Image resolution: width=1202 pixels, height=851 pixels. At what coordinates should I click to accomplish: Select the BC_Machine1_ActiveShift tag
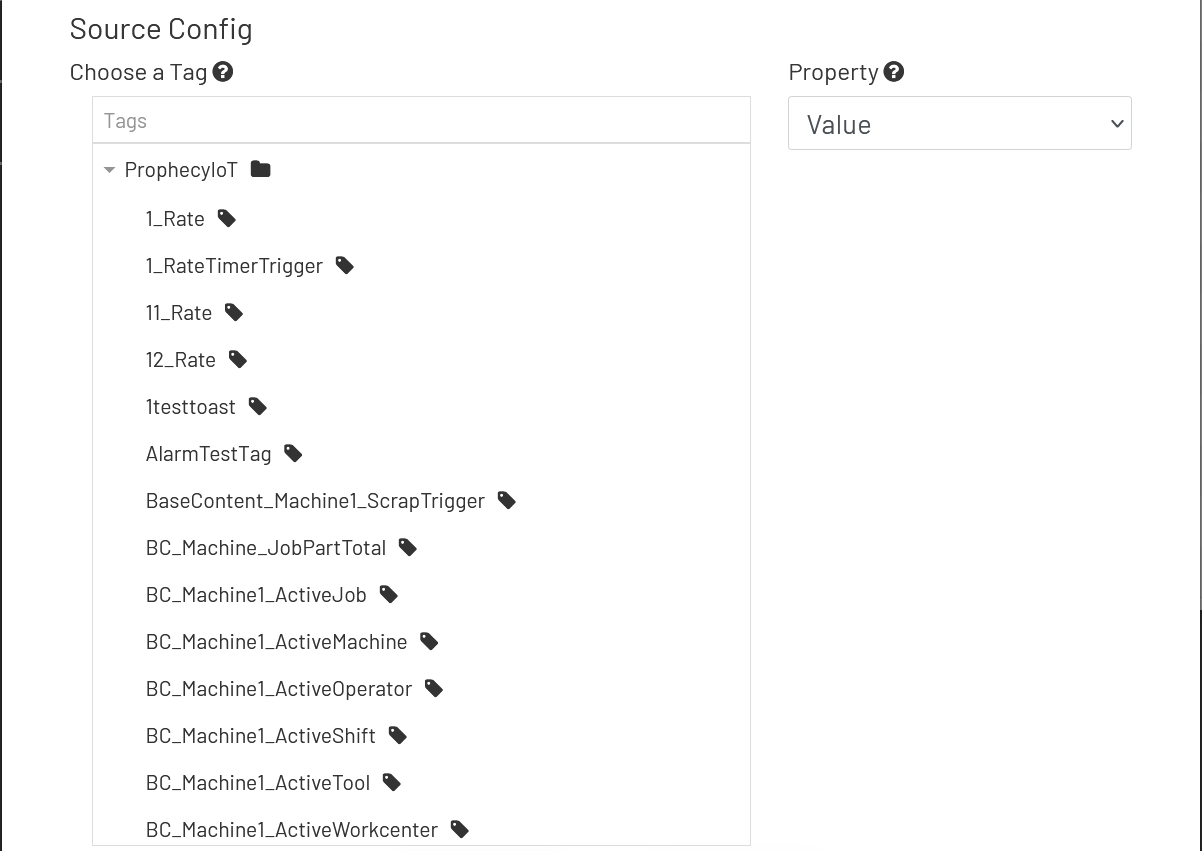click(261, 734)
